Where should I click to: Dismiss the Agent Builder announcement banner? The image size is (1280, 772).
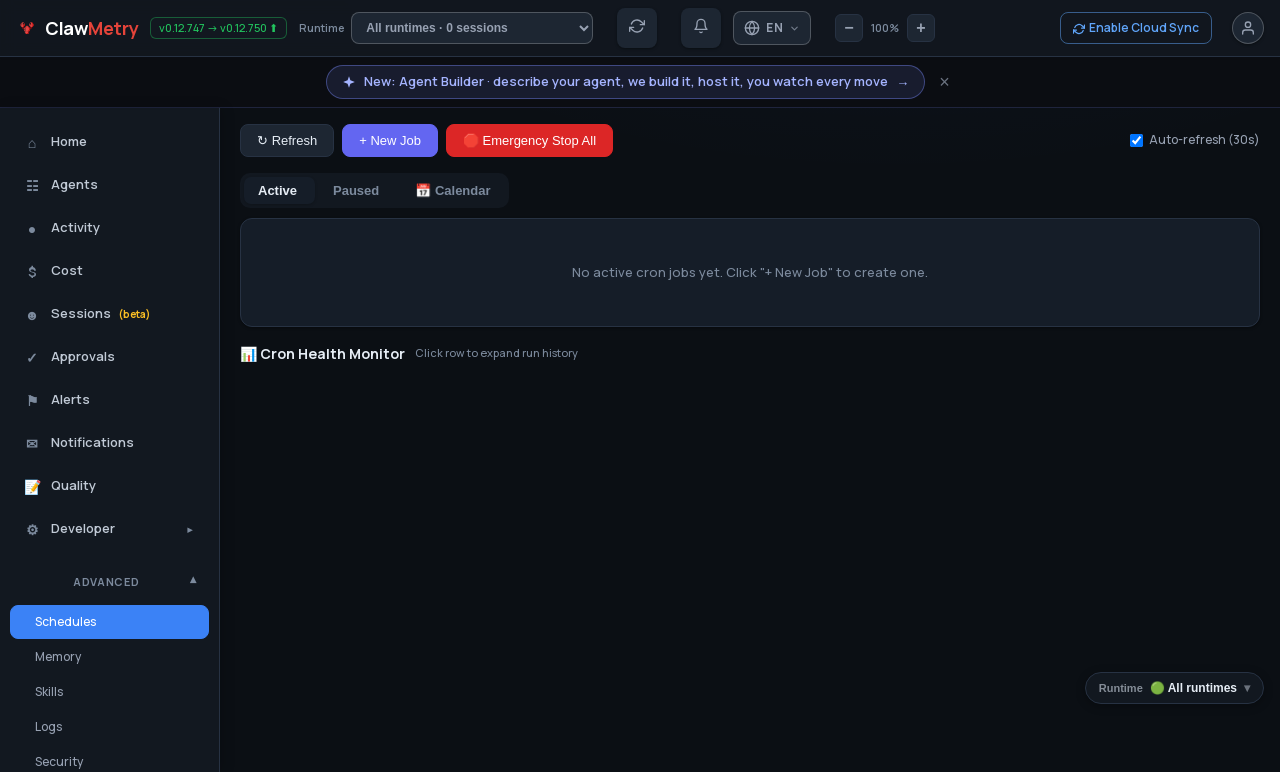click(x=944, y=82)
